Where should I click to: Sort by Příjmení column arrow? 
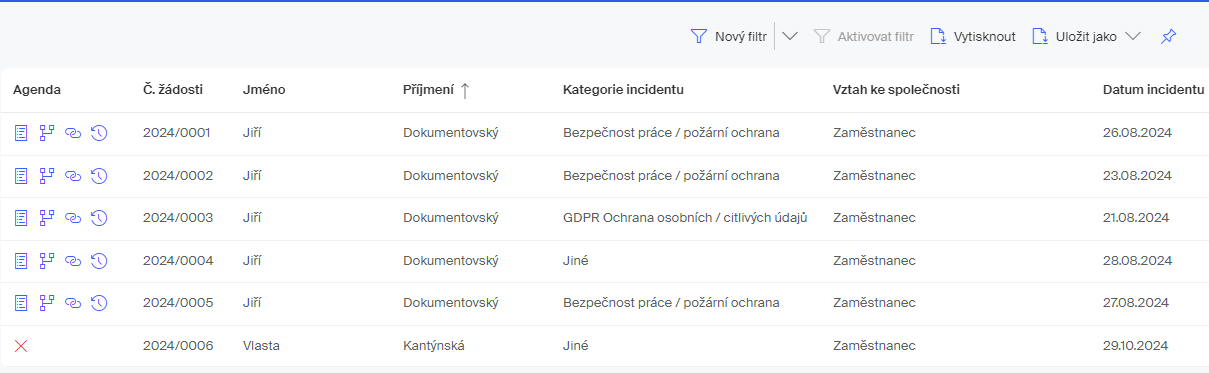(464, 90)
